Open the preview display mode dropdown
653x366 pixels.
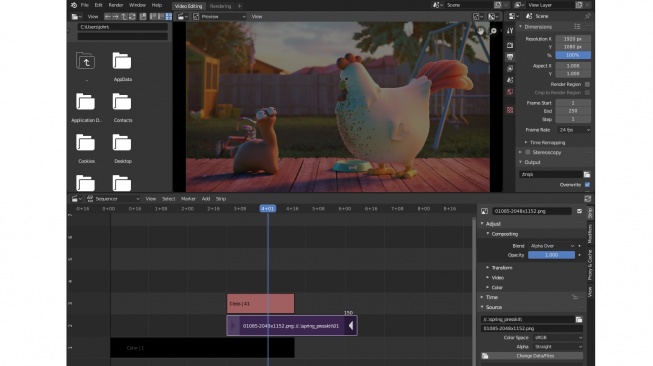coord(219,17)
